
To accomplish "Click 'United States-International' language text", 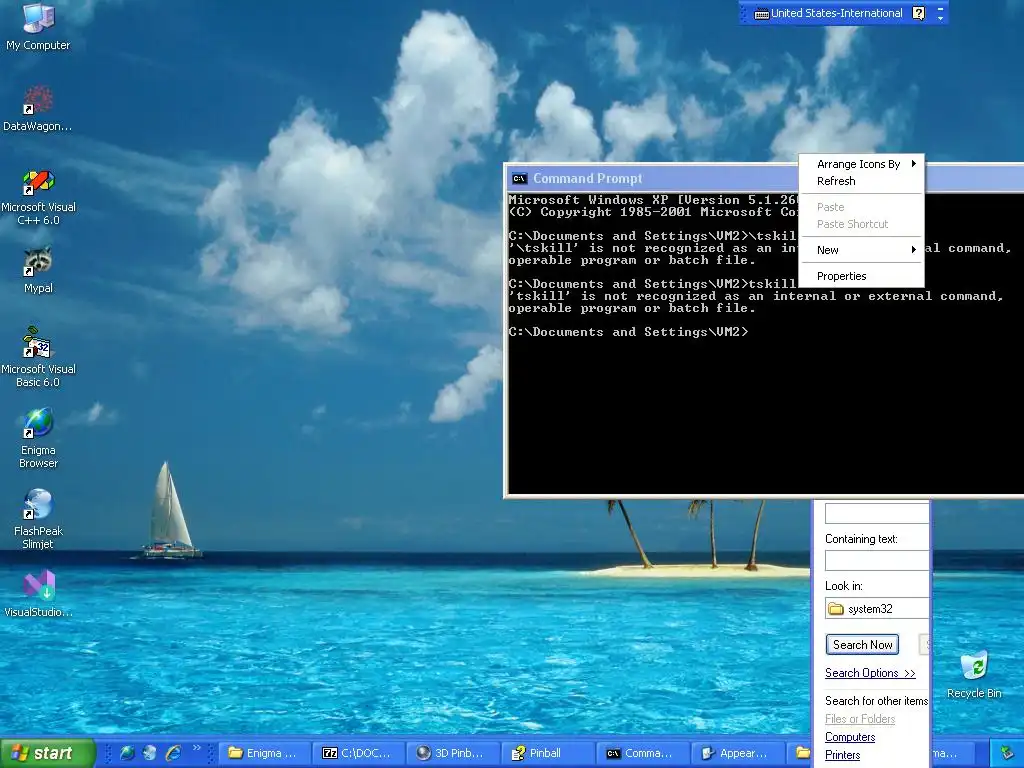I will pyautogui.click(x=836, y=13).
